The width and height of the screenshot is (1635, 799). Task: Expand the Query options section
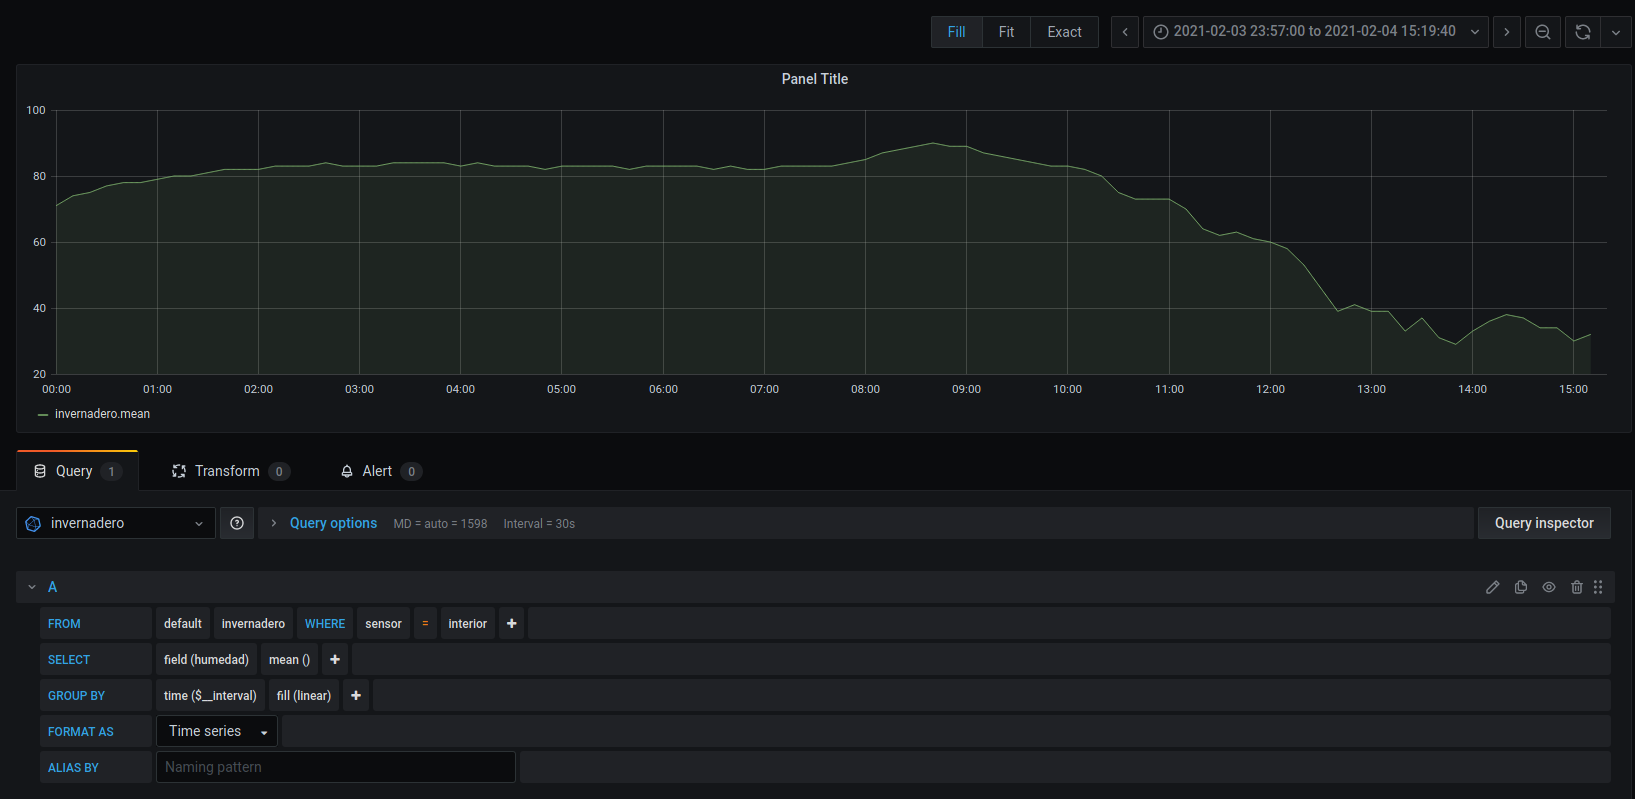click(332, 523)
